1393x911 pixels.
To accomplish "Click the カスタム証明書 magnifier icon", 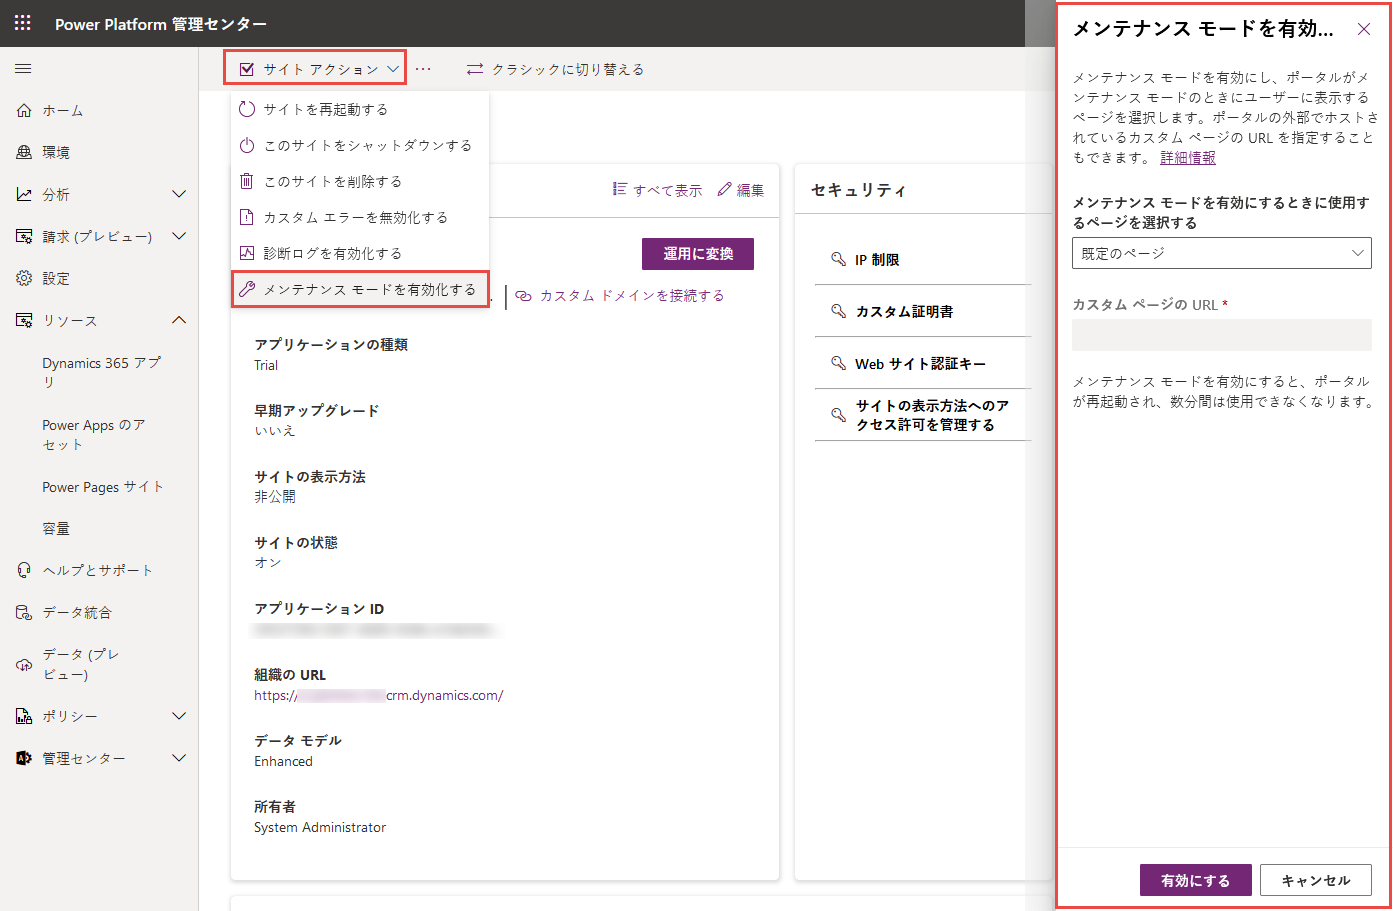I will 838,311.
